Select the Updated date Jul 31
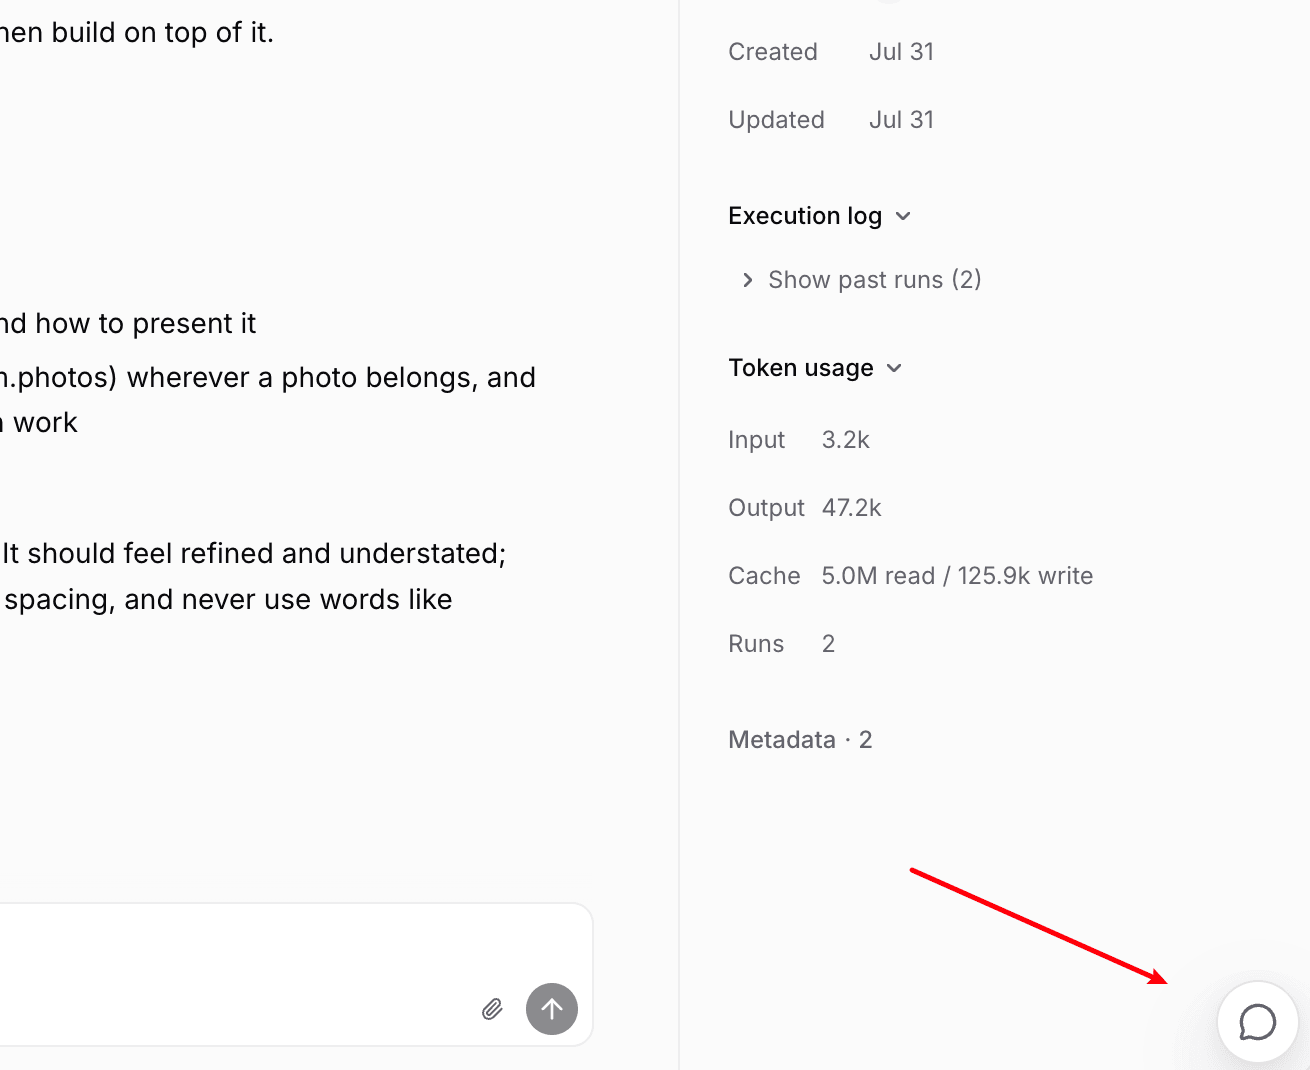1310x1070 pixels. pos(901,120)
